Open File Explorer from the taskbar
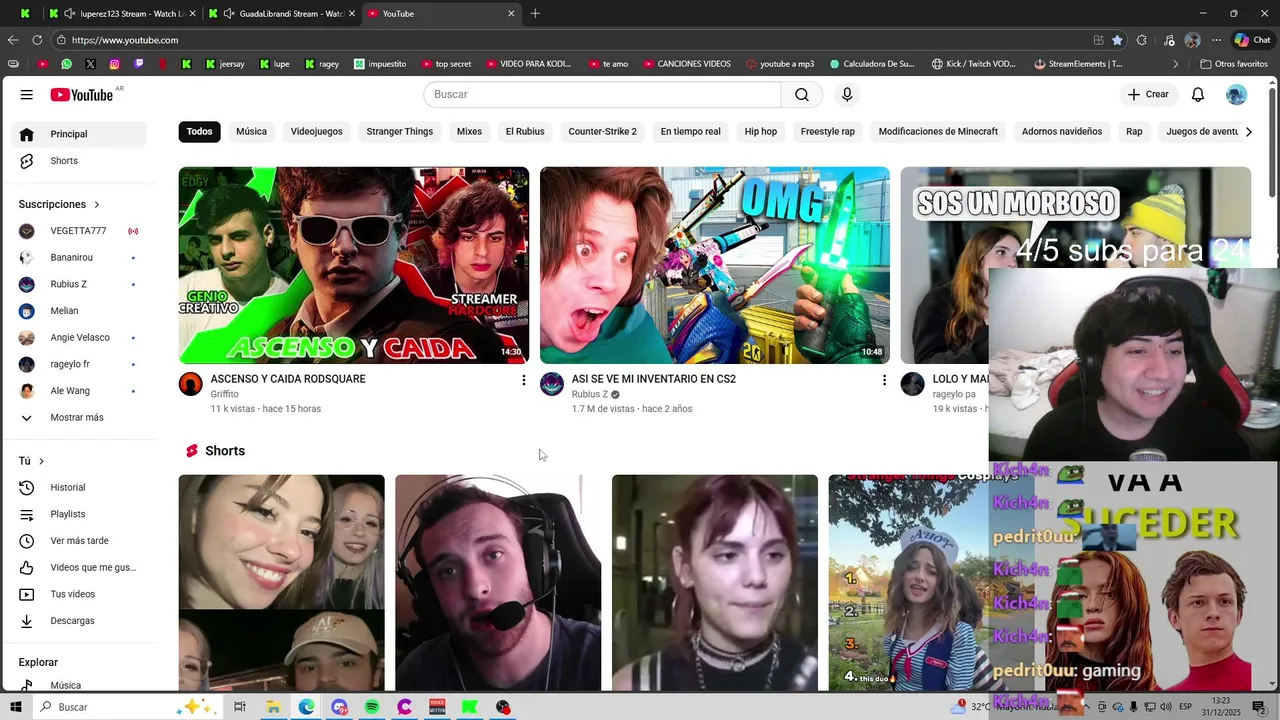This screenshot has height=720, width=1280. 272,707
